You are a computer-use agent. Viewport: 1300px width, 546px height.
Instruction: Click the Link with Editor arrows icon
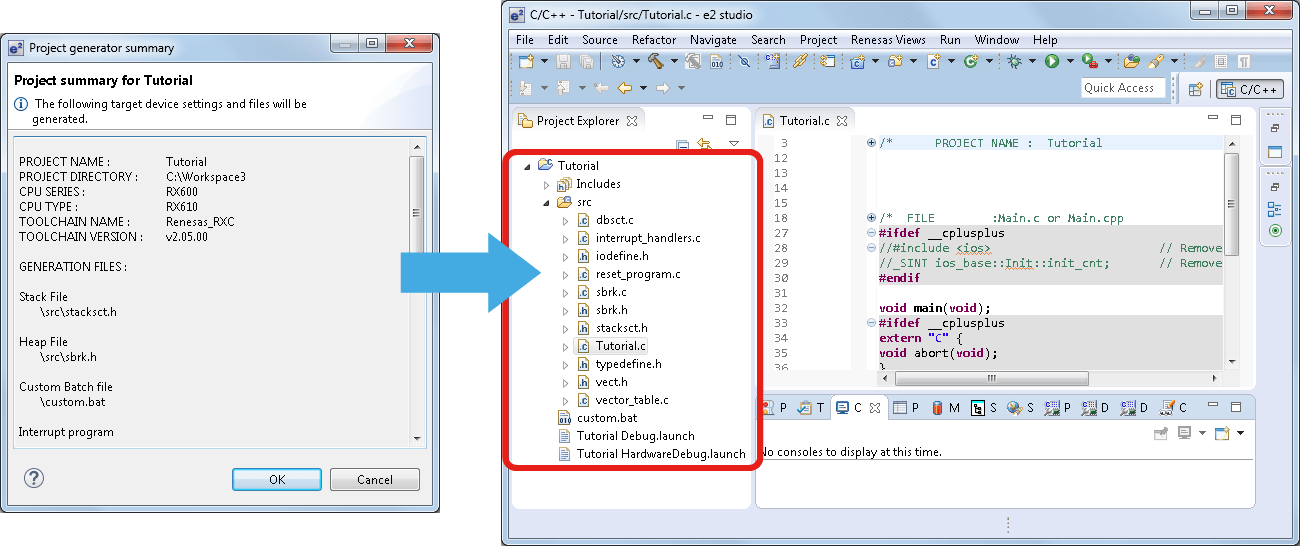tap(704, 145)
